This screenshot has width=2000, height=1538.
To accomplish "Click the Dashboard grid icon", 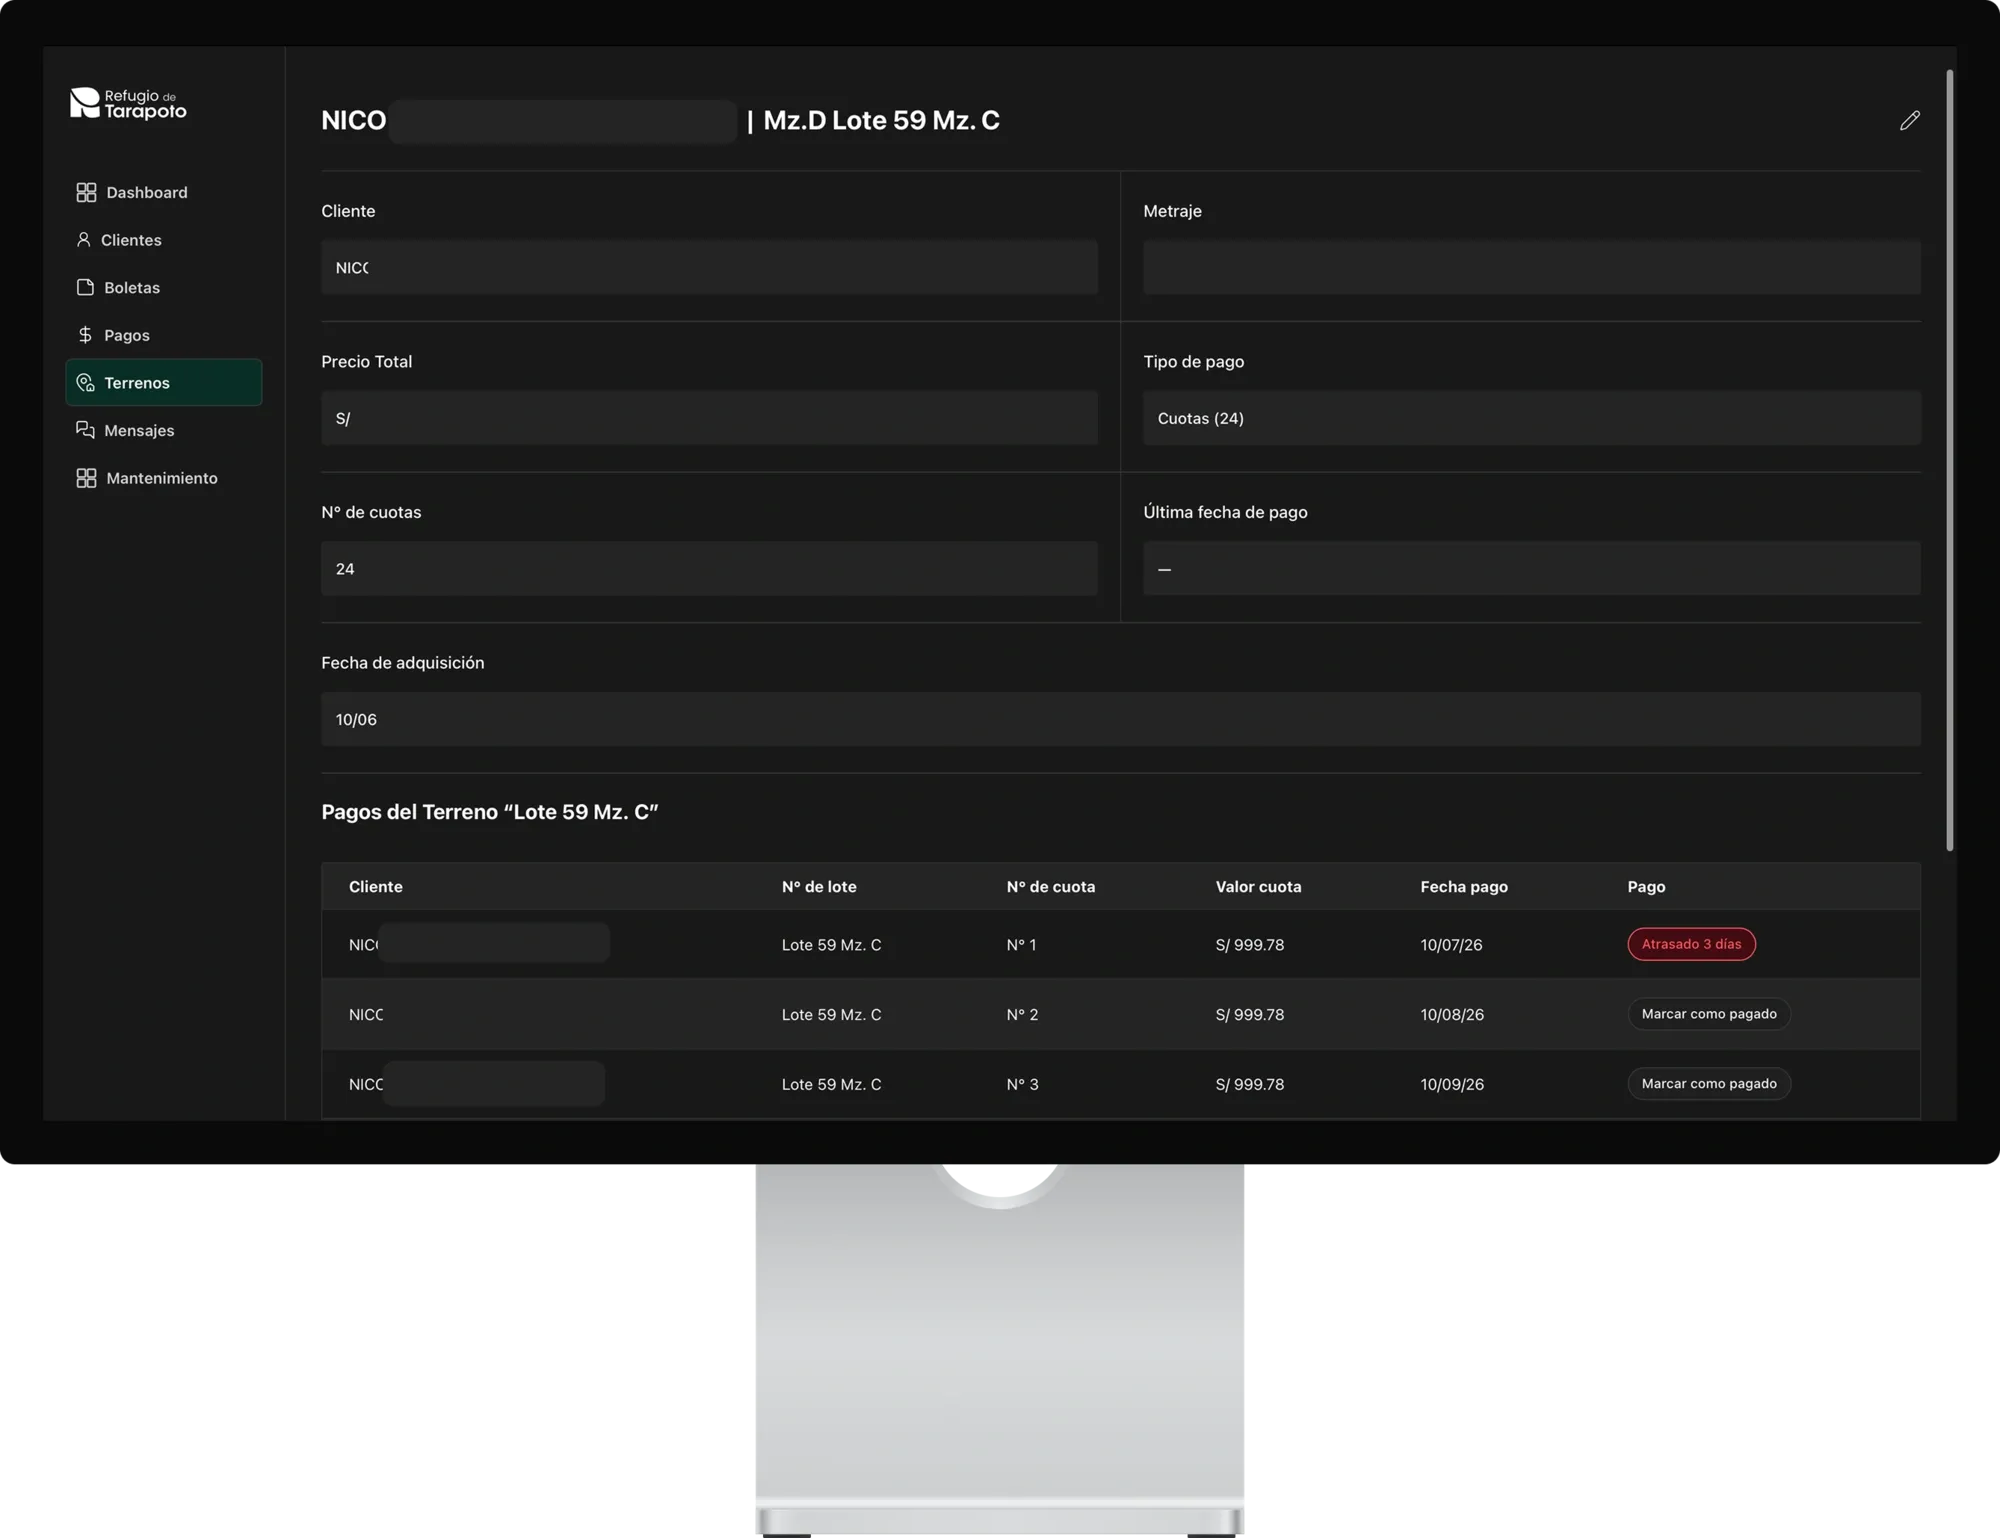I will coord(86,192).
